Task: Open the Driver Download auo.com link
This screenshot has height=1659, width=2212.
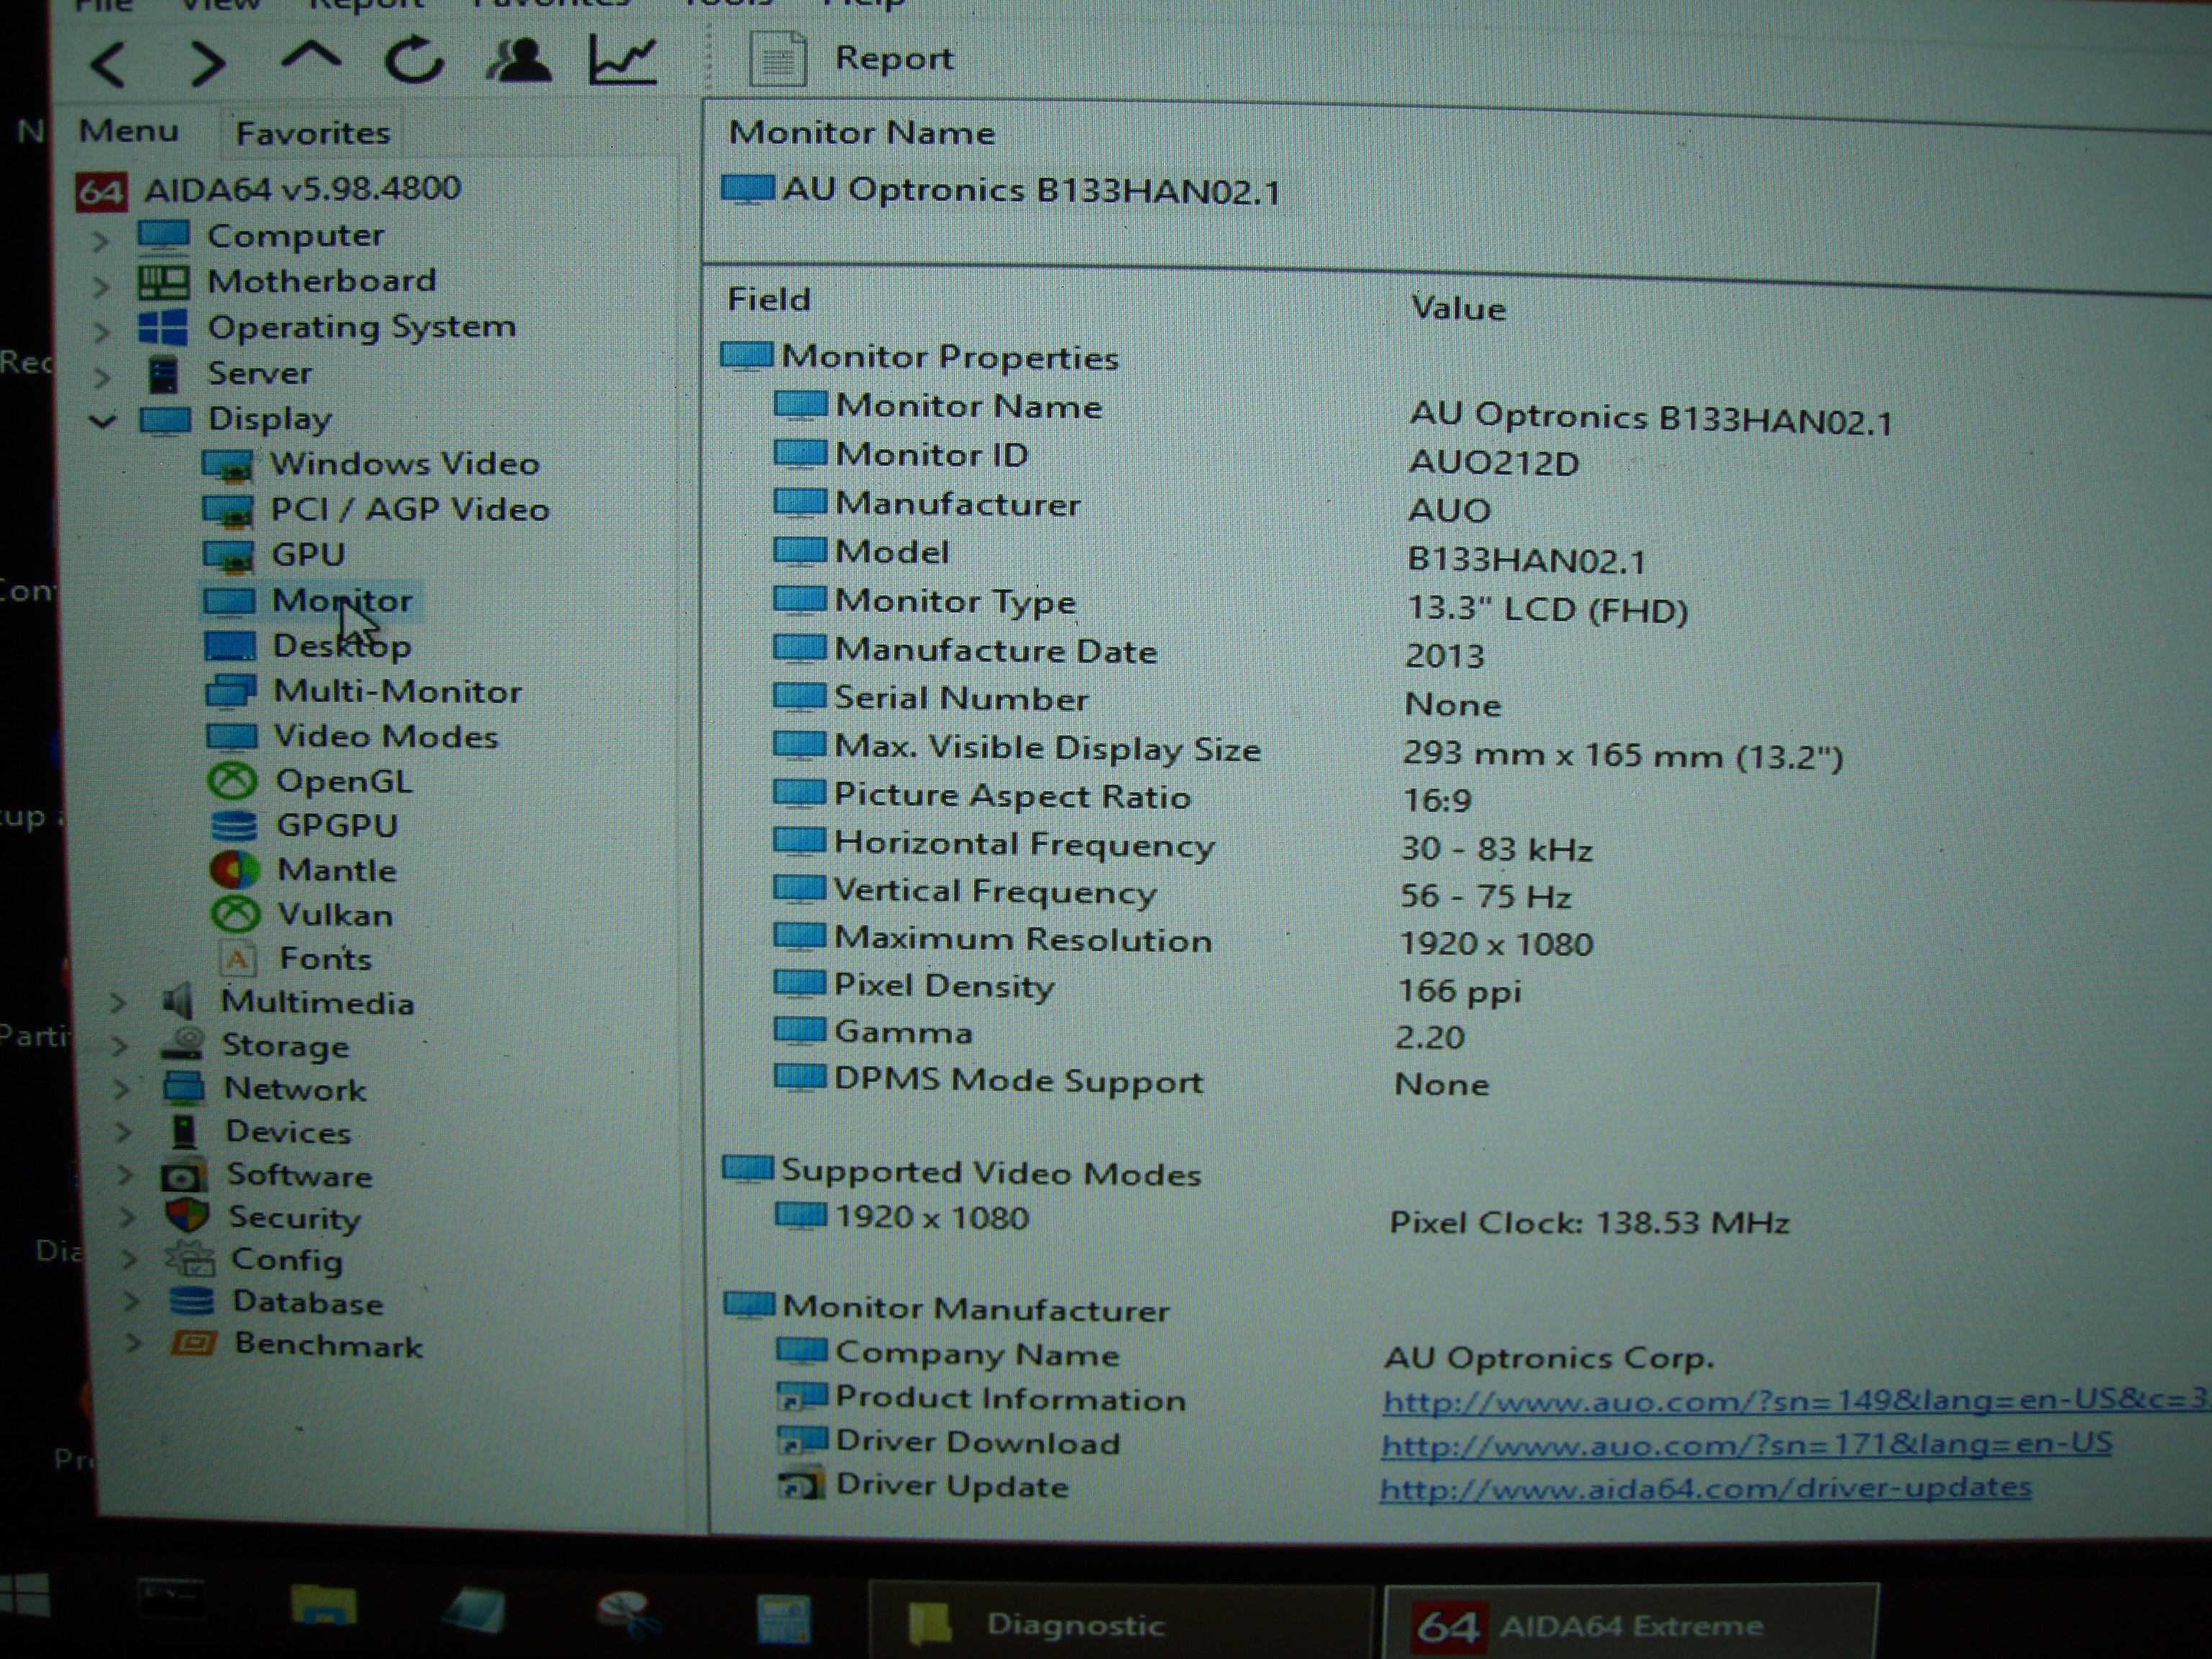Action: pos(1747,1444)
